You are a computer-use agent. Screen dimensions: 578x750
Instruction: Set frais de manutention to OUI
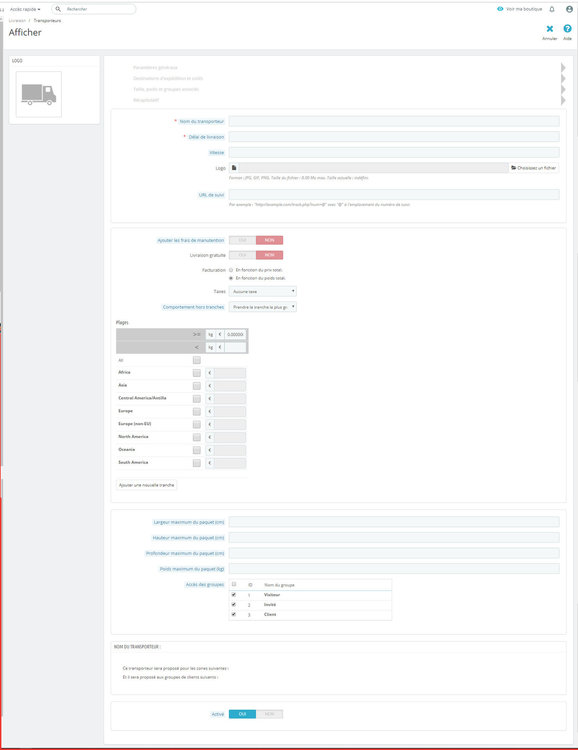point(242,240)
